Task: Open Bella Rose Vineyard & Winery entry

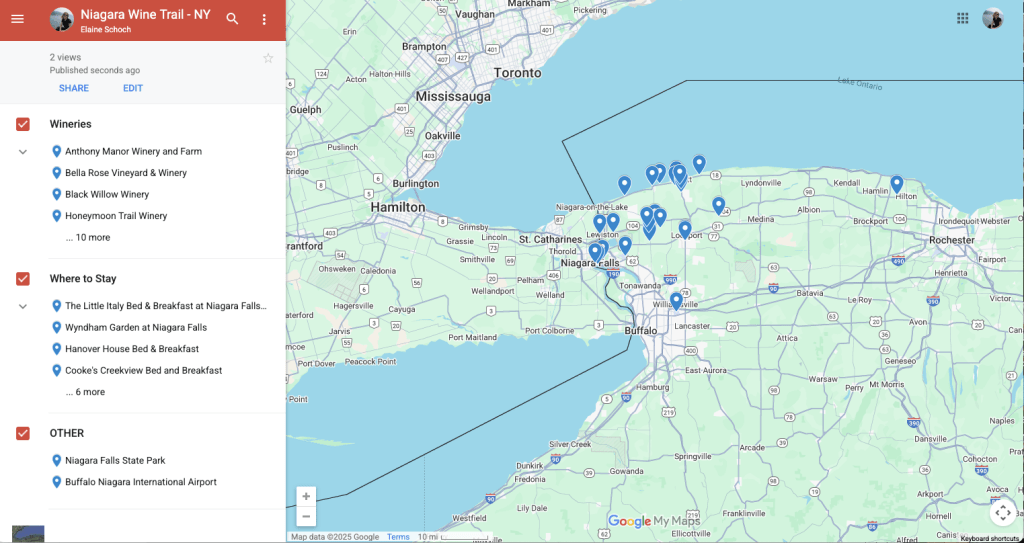Action: (x=126, y=173)
